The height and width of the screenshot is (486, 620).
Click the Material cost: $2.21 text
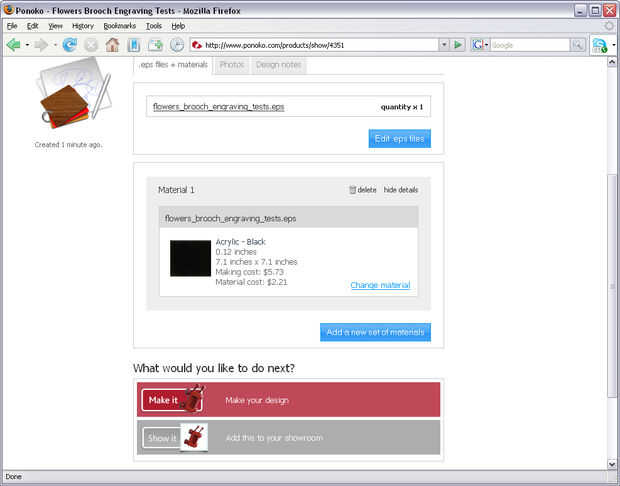click(251, 282)
